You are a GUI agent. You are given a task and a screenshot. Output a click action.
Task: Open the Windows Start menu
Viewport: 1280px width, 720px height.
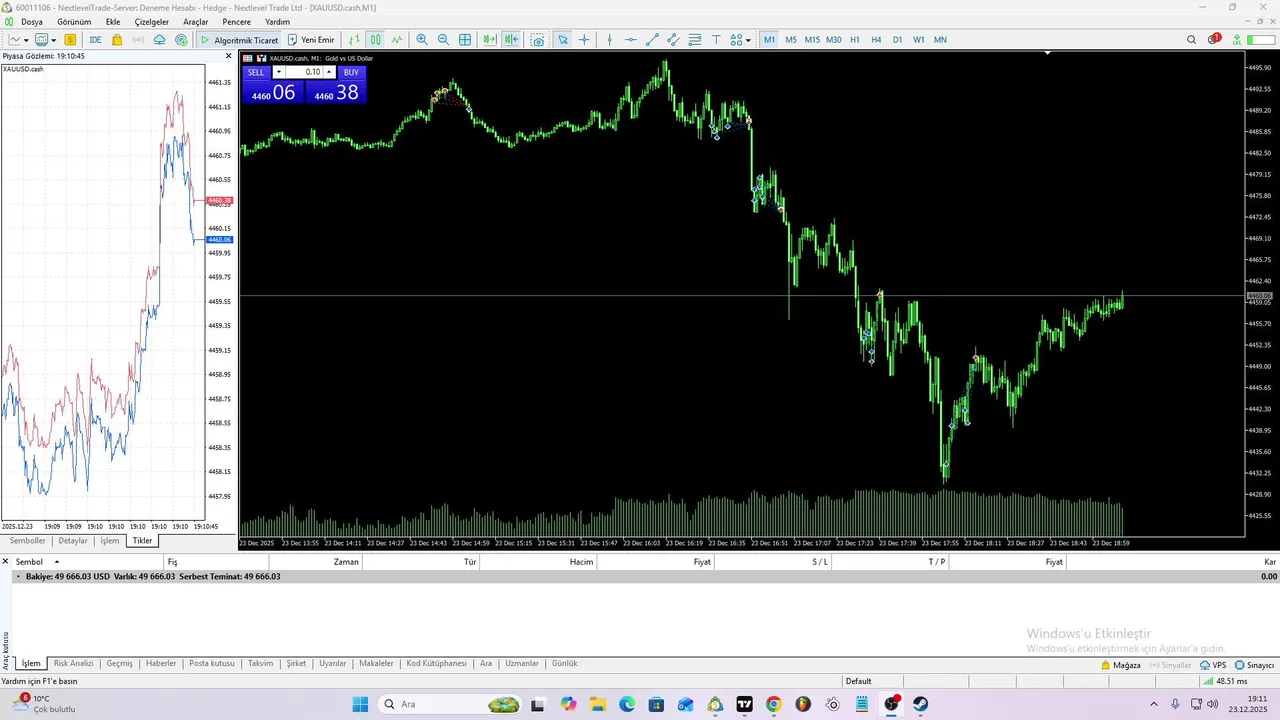tap(360, 704)
